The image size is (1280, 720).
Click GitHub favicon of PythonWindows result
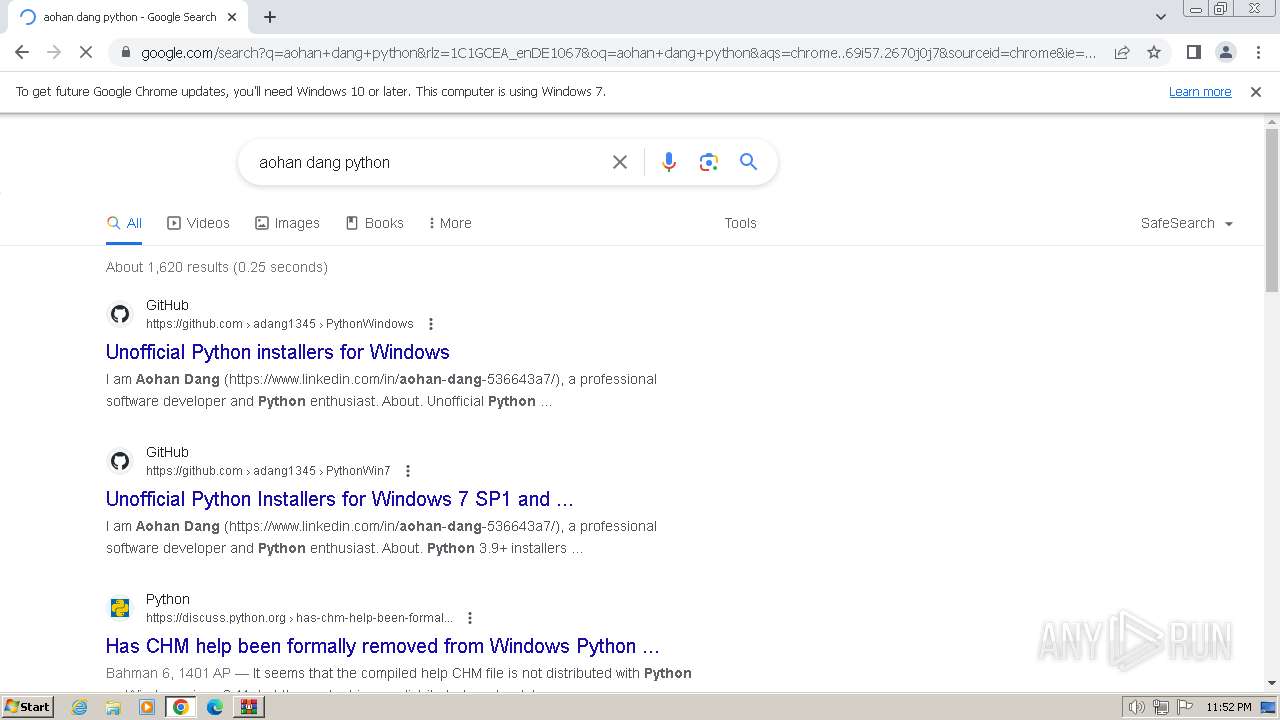120,314
